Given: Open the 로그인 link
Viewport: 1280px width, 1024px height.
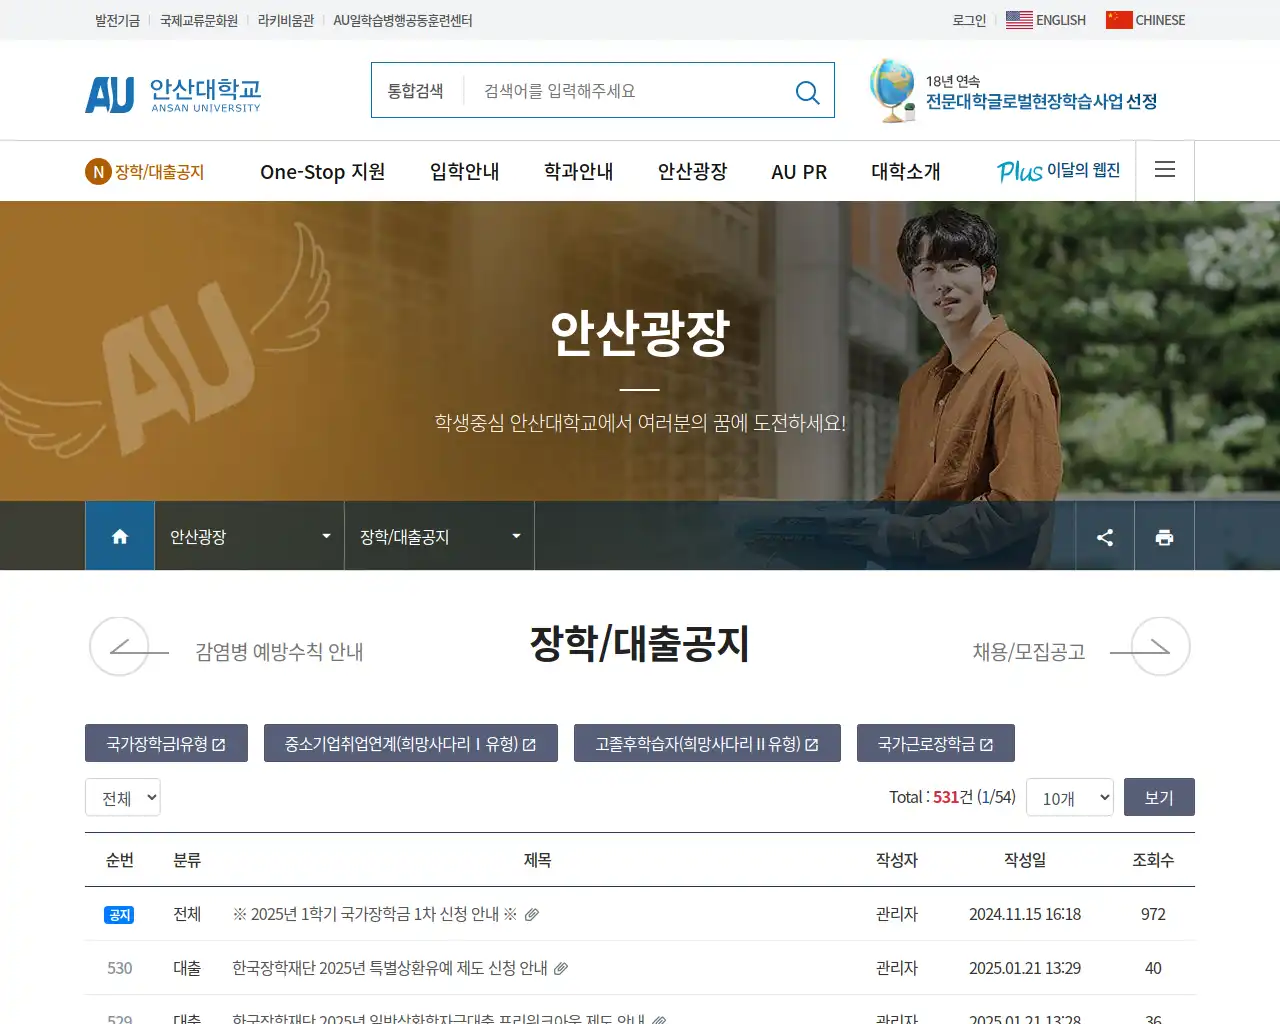Looking at the screenshot, I should (967, 19).
